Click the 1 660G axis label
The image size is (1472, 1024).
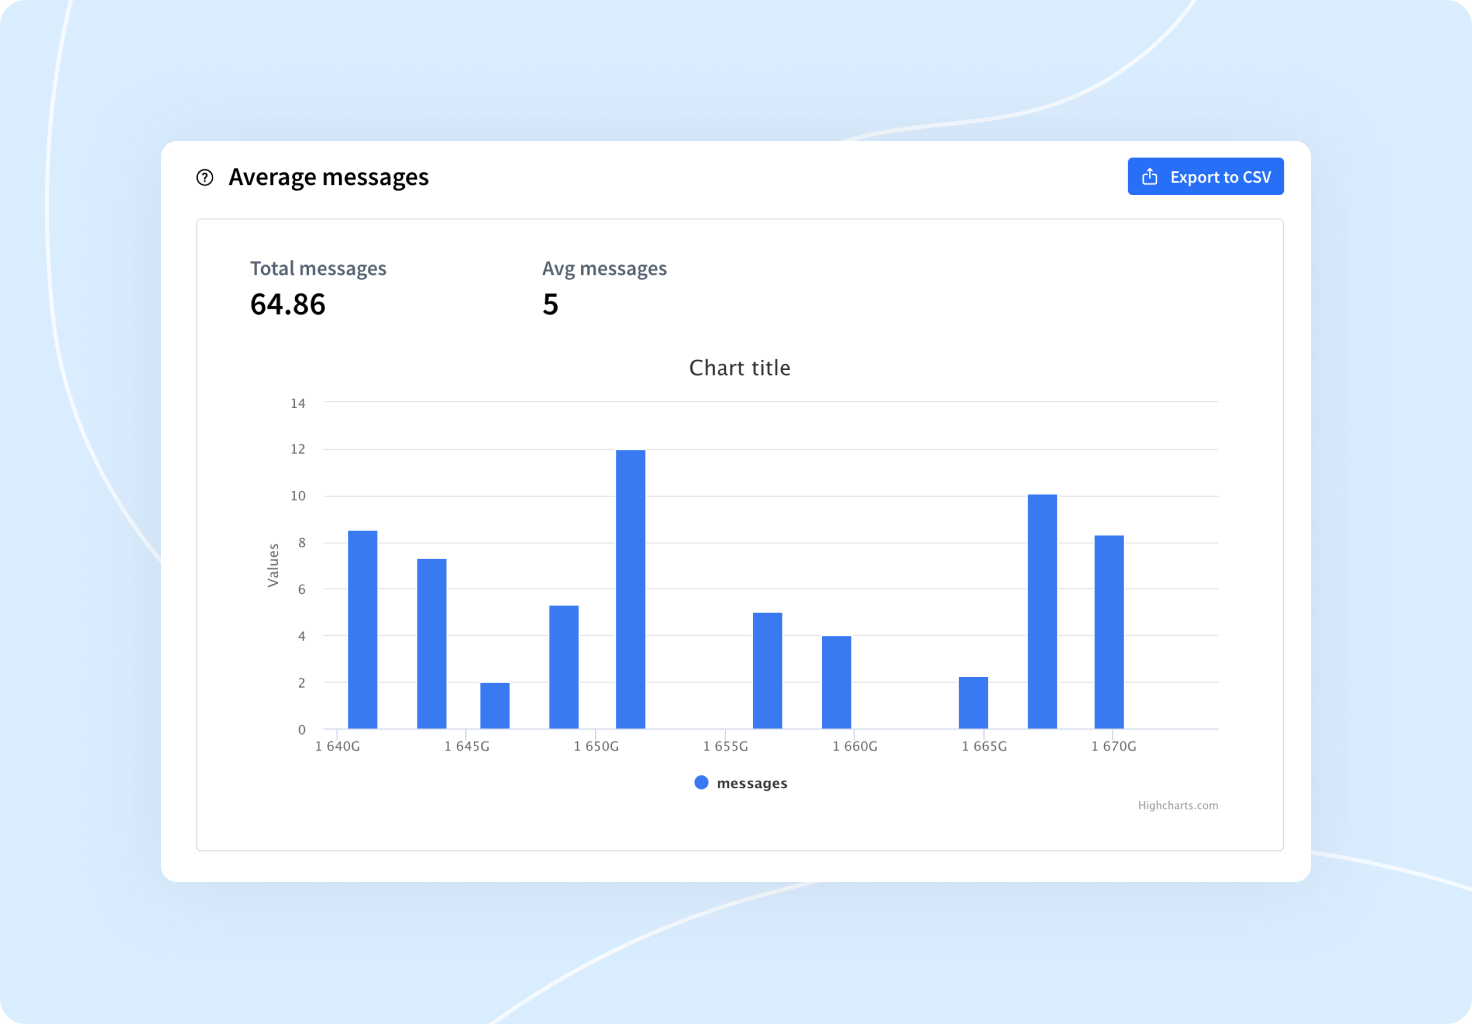pos(855,745)
